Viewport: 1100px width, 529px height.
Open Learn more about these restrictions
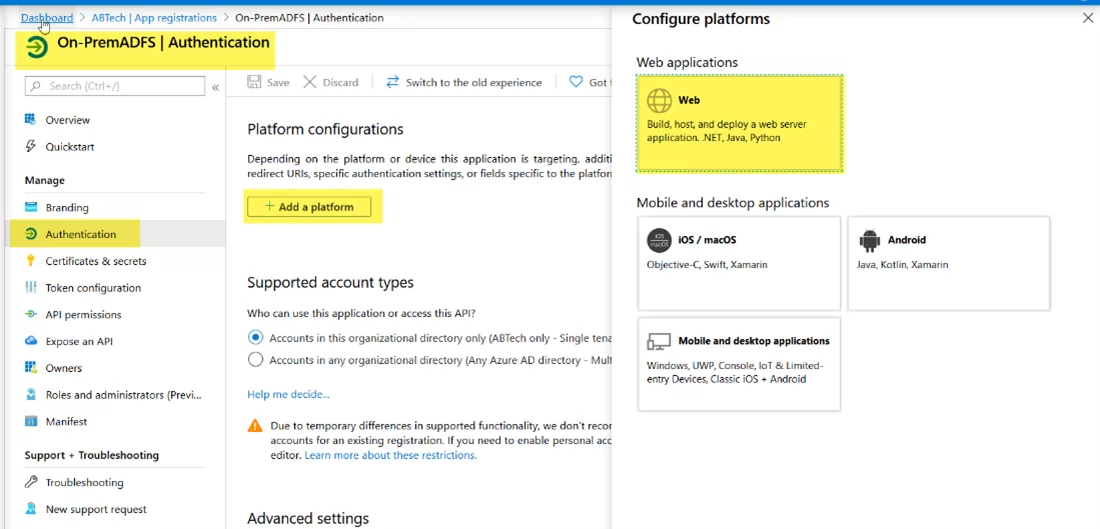[x=390, y=455]
